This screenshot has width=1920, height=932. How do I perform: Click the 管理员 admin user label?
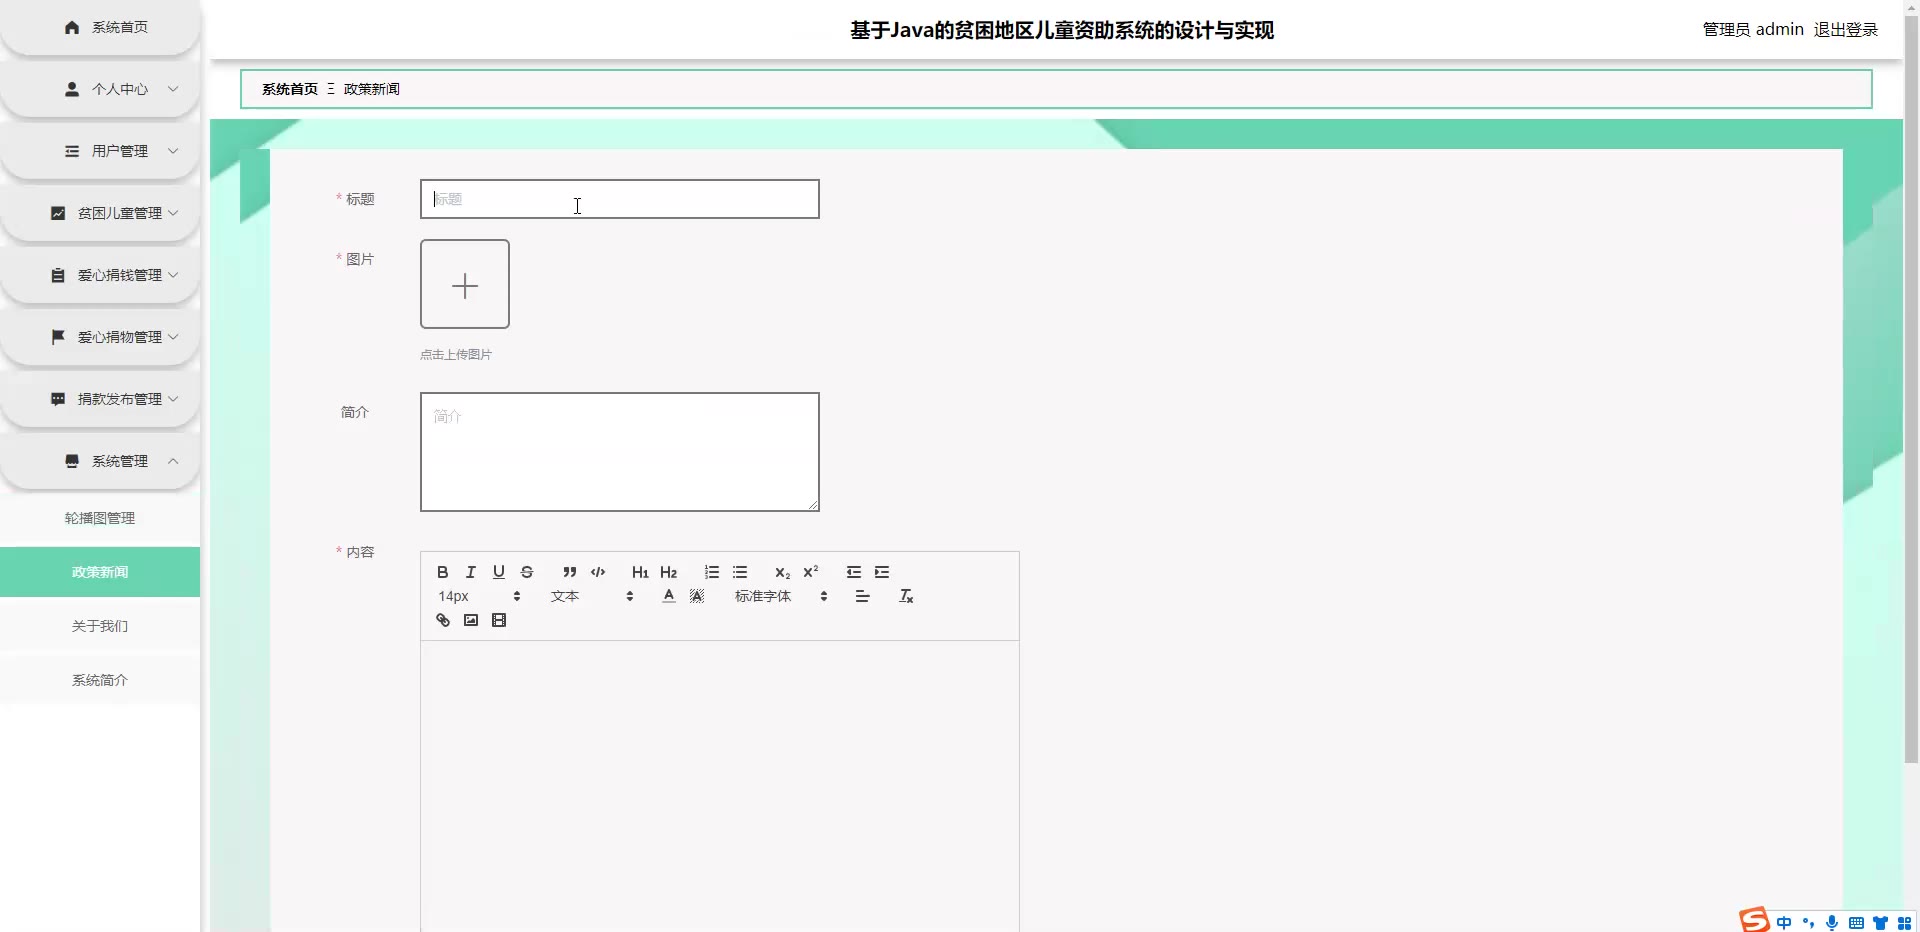pos(1753,30)
